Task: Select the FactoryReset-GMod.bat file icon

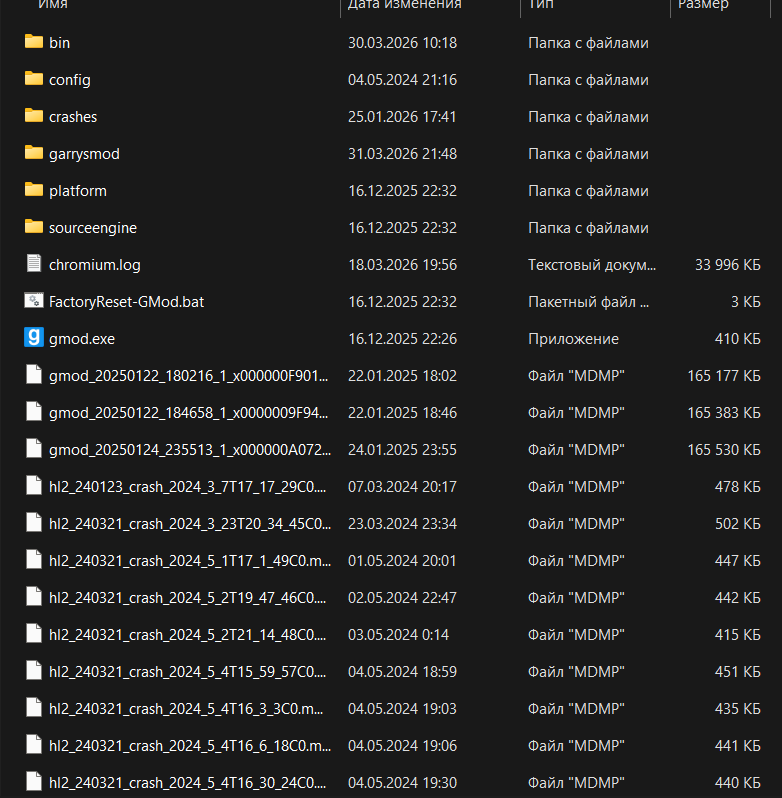Action: [34, 301]
